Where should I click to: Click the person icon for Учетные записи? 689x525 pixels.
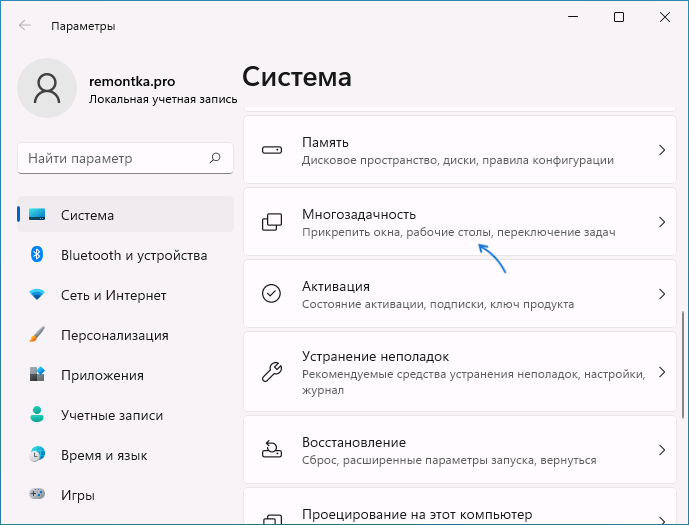click(37, 414)
